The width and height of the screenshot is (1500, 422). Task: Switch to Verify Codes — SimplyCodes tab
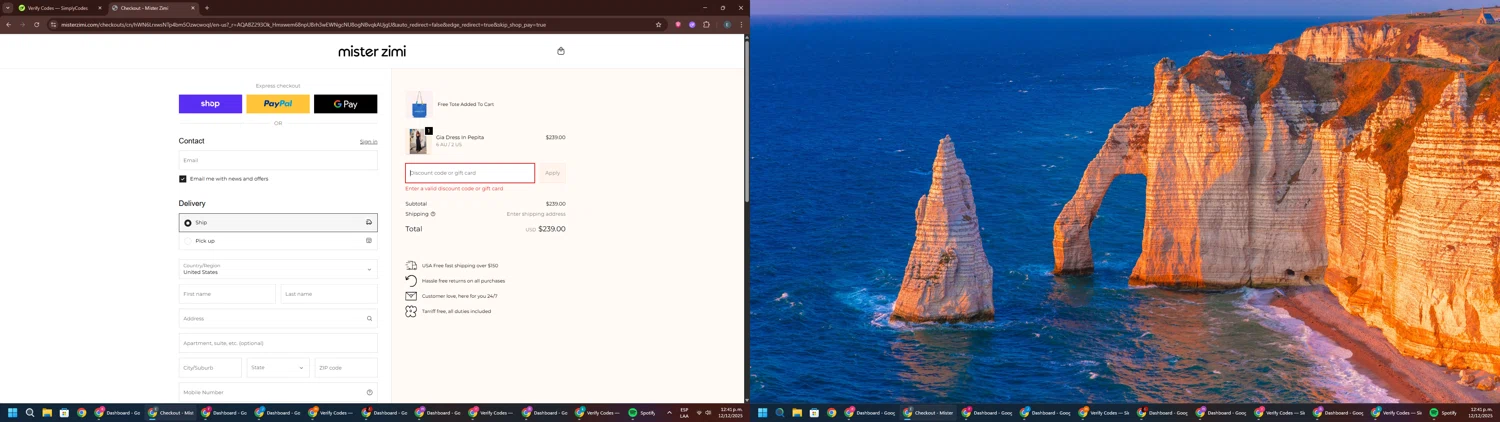[x=57, y=8]
